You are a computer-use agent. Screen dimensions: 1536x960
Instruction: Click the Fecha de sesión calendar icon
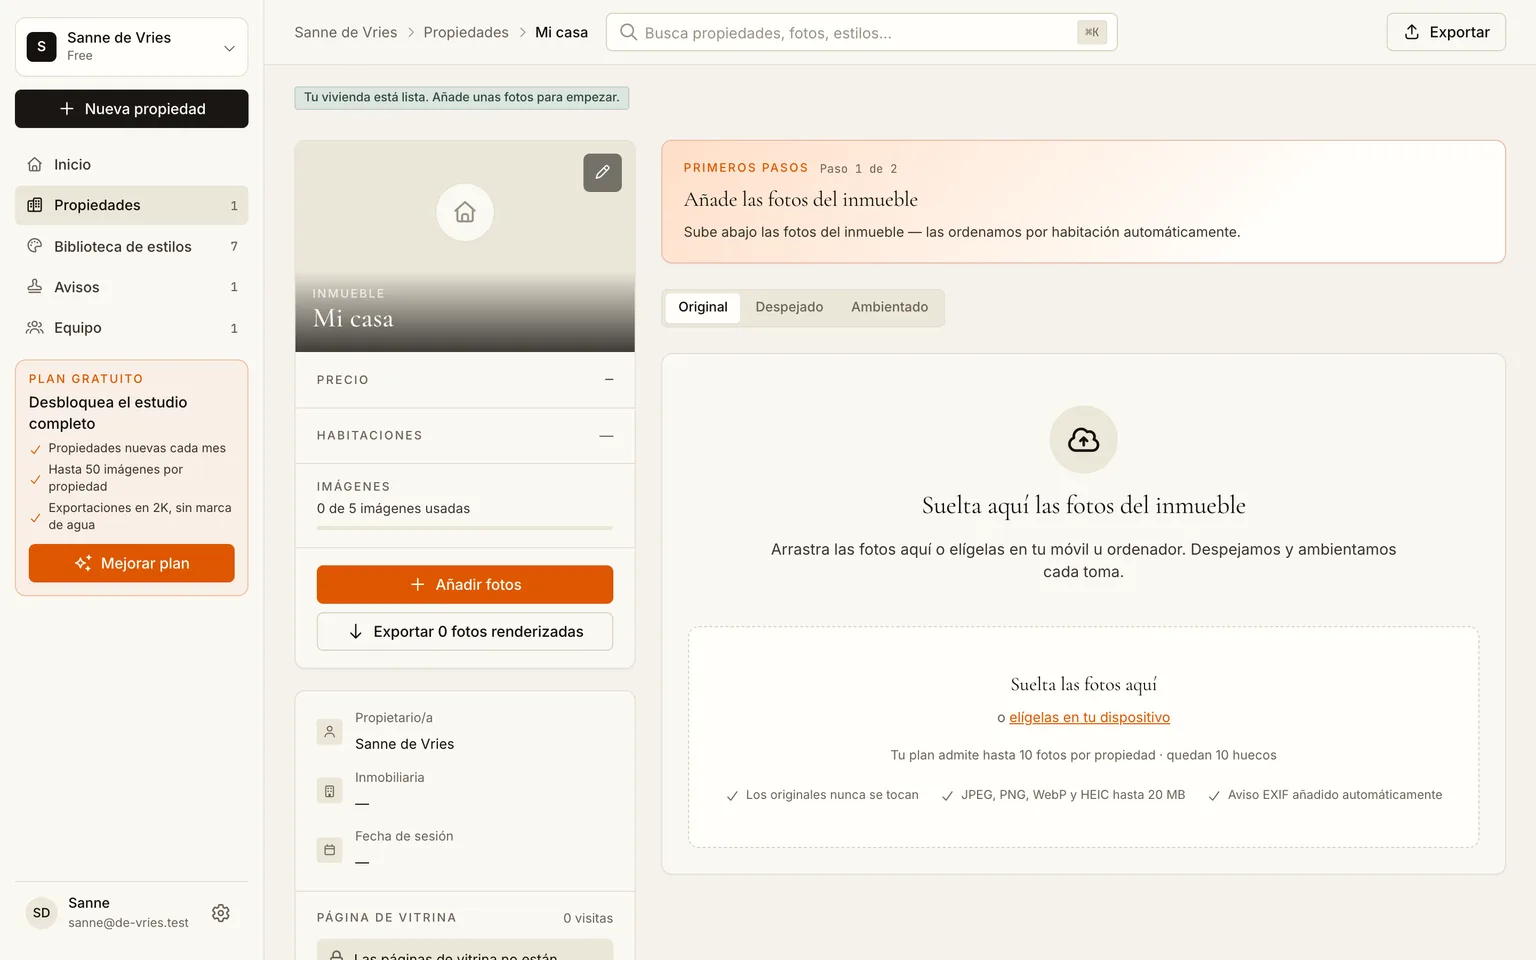click(329, 850)
